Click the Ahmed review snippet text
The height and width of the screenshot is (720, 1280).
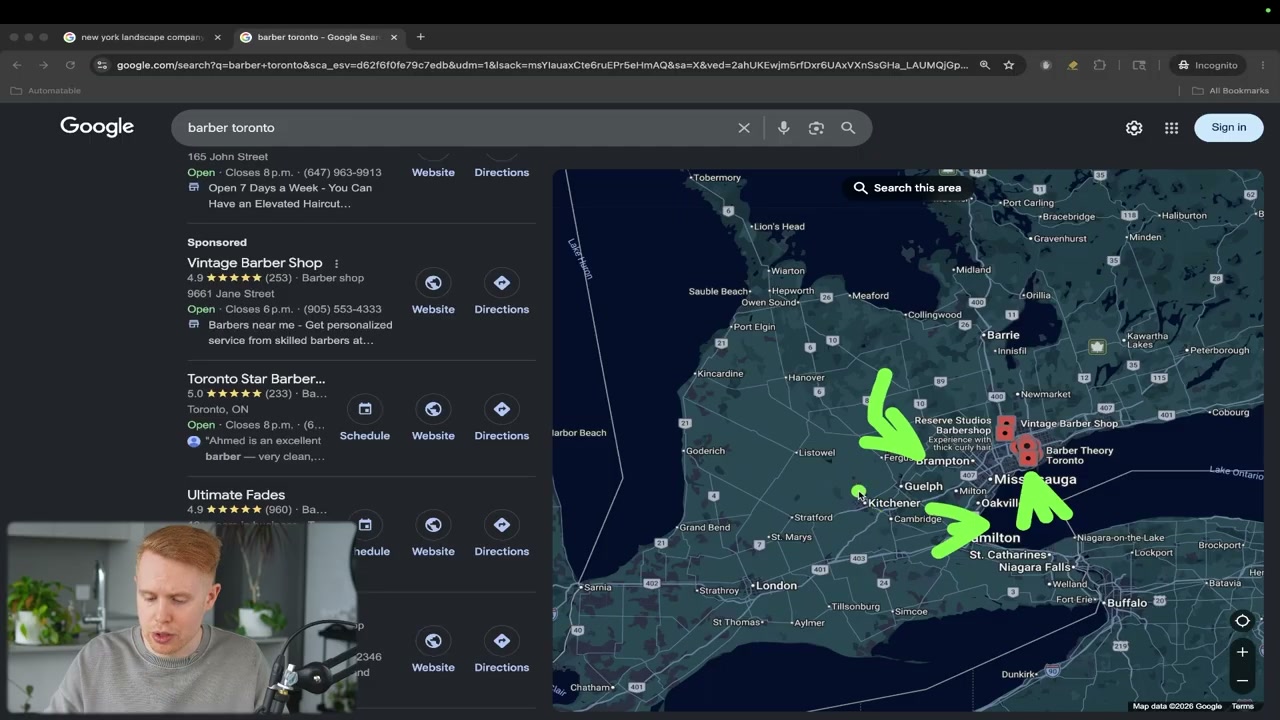click(264, 448)
